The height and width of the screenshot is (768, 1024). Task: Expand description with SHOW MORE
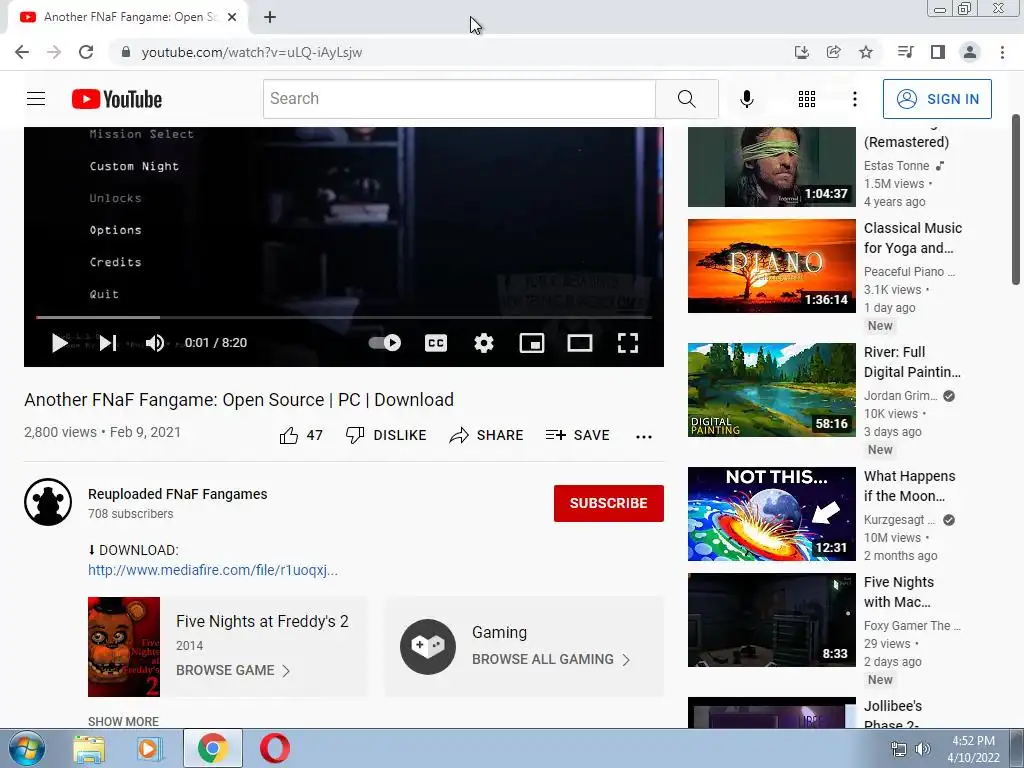123,721
